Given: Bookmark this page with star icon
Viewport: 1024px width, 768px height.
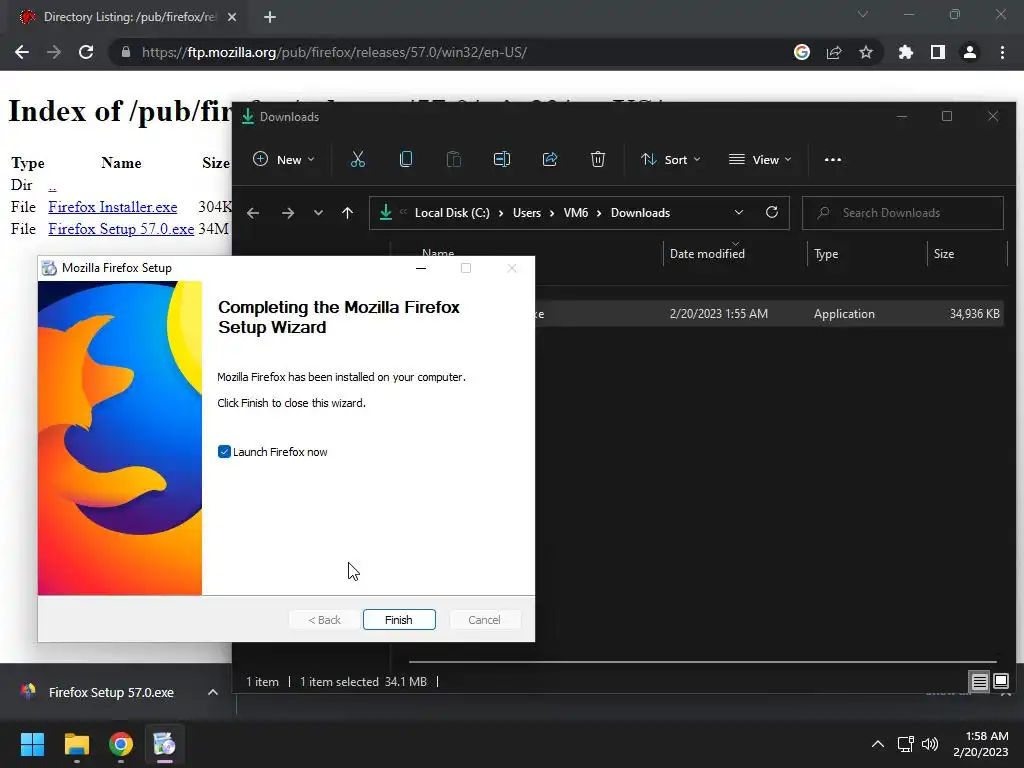Looking at the screenshot, I should point(866,52).
